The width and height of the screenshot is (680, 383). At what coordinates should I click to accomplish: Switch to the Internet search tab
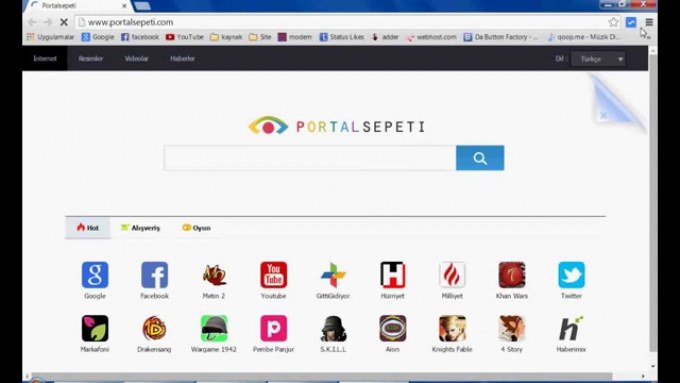[45, 59]
